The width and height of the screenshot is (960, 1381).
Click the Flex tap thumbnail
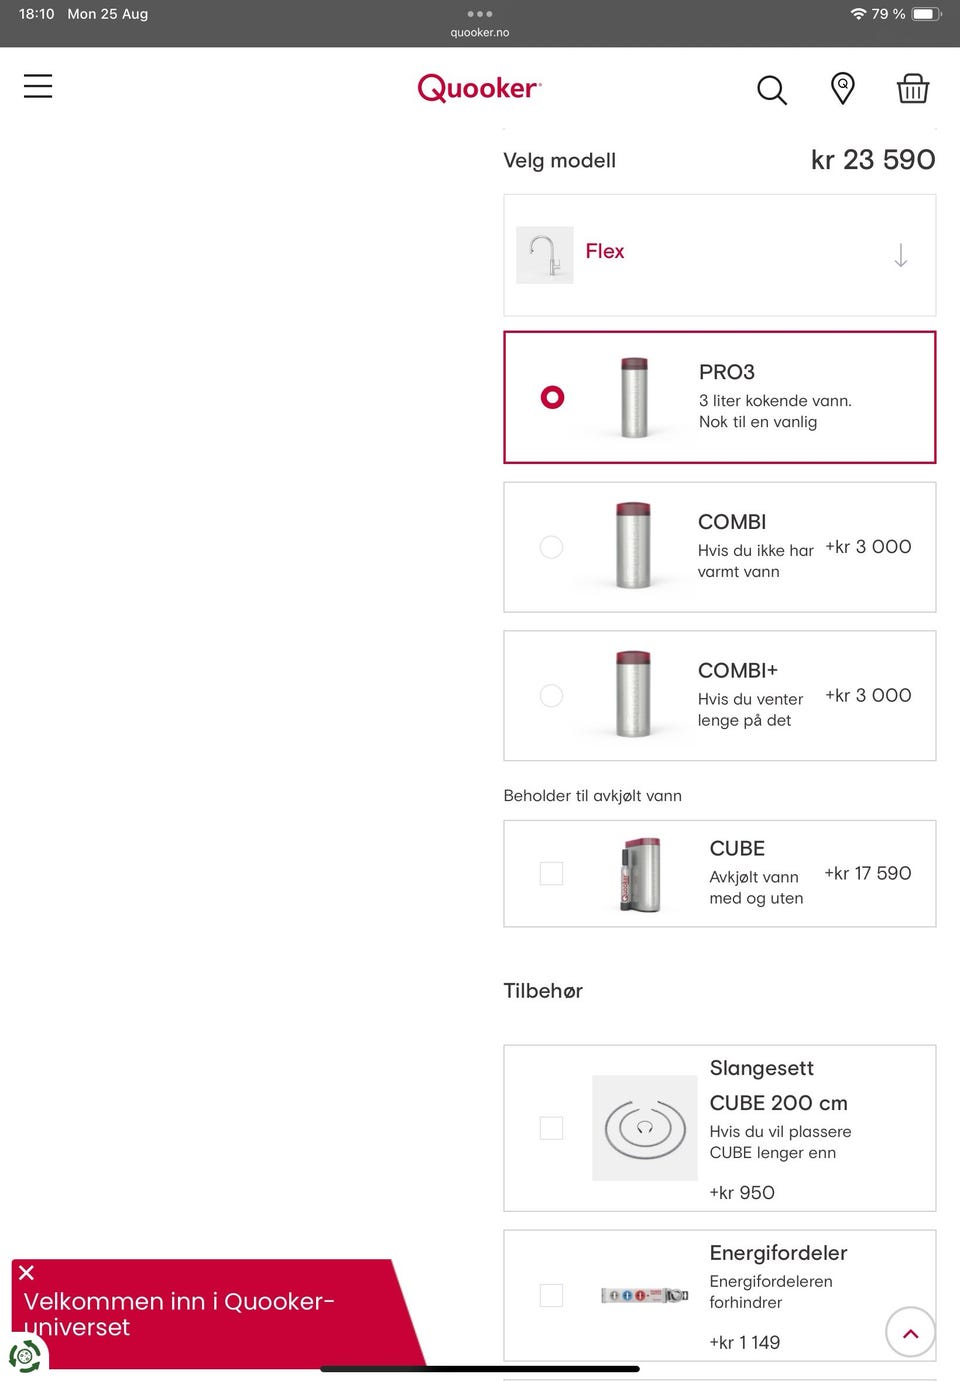click(545, 255)
